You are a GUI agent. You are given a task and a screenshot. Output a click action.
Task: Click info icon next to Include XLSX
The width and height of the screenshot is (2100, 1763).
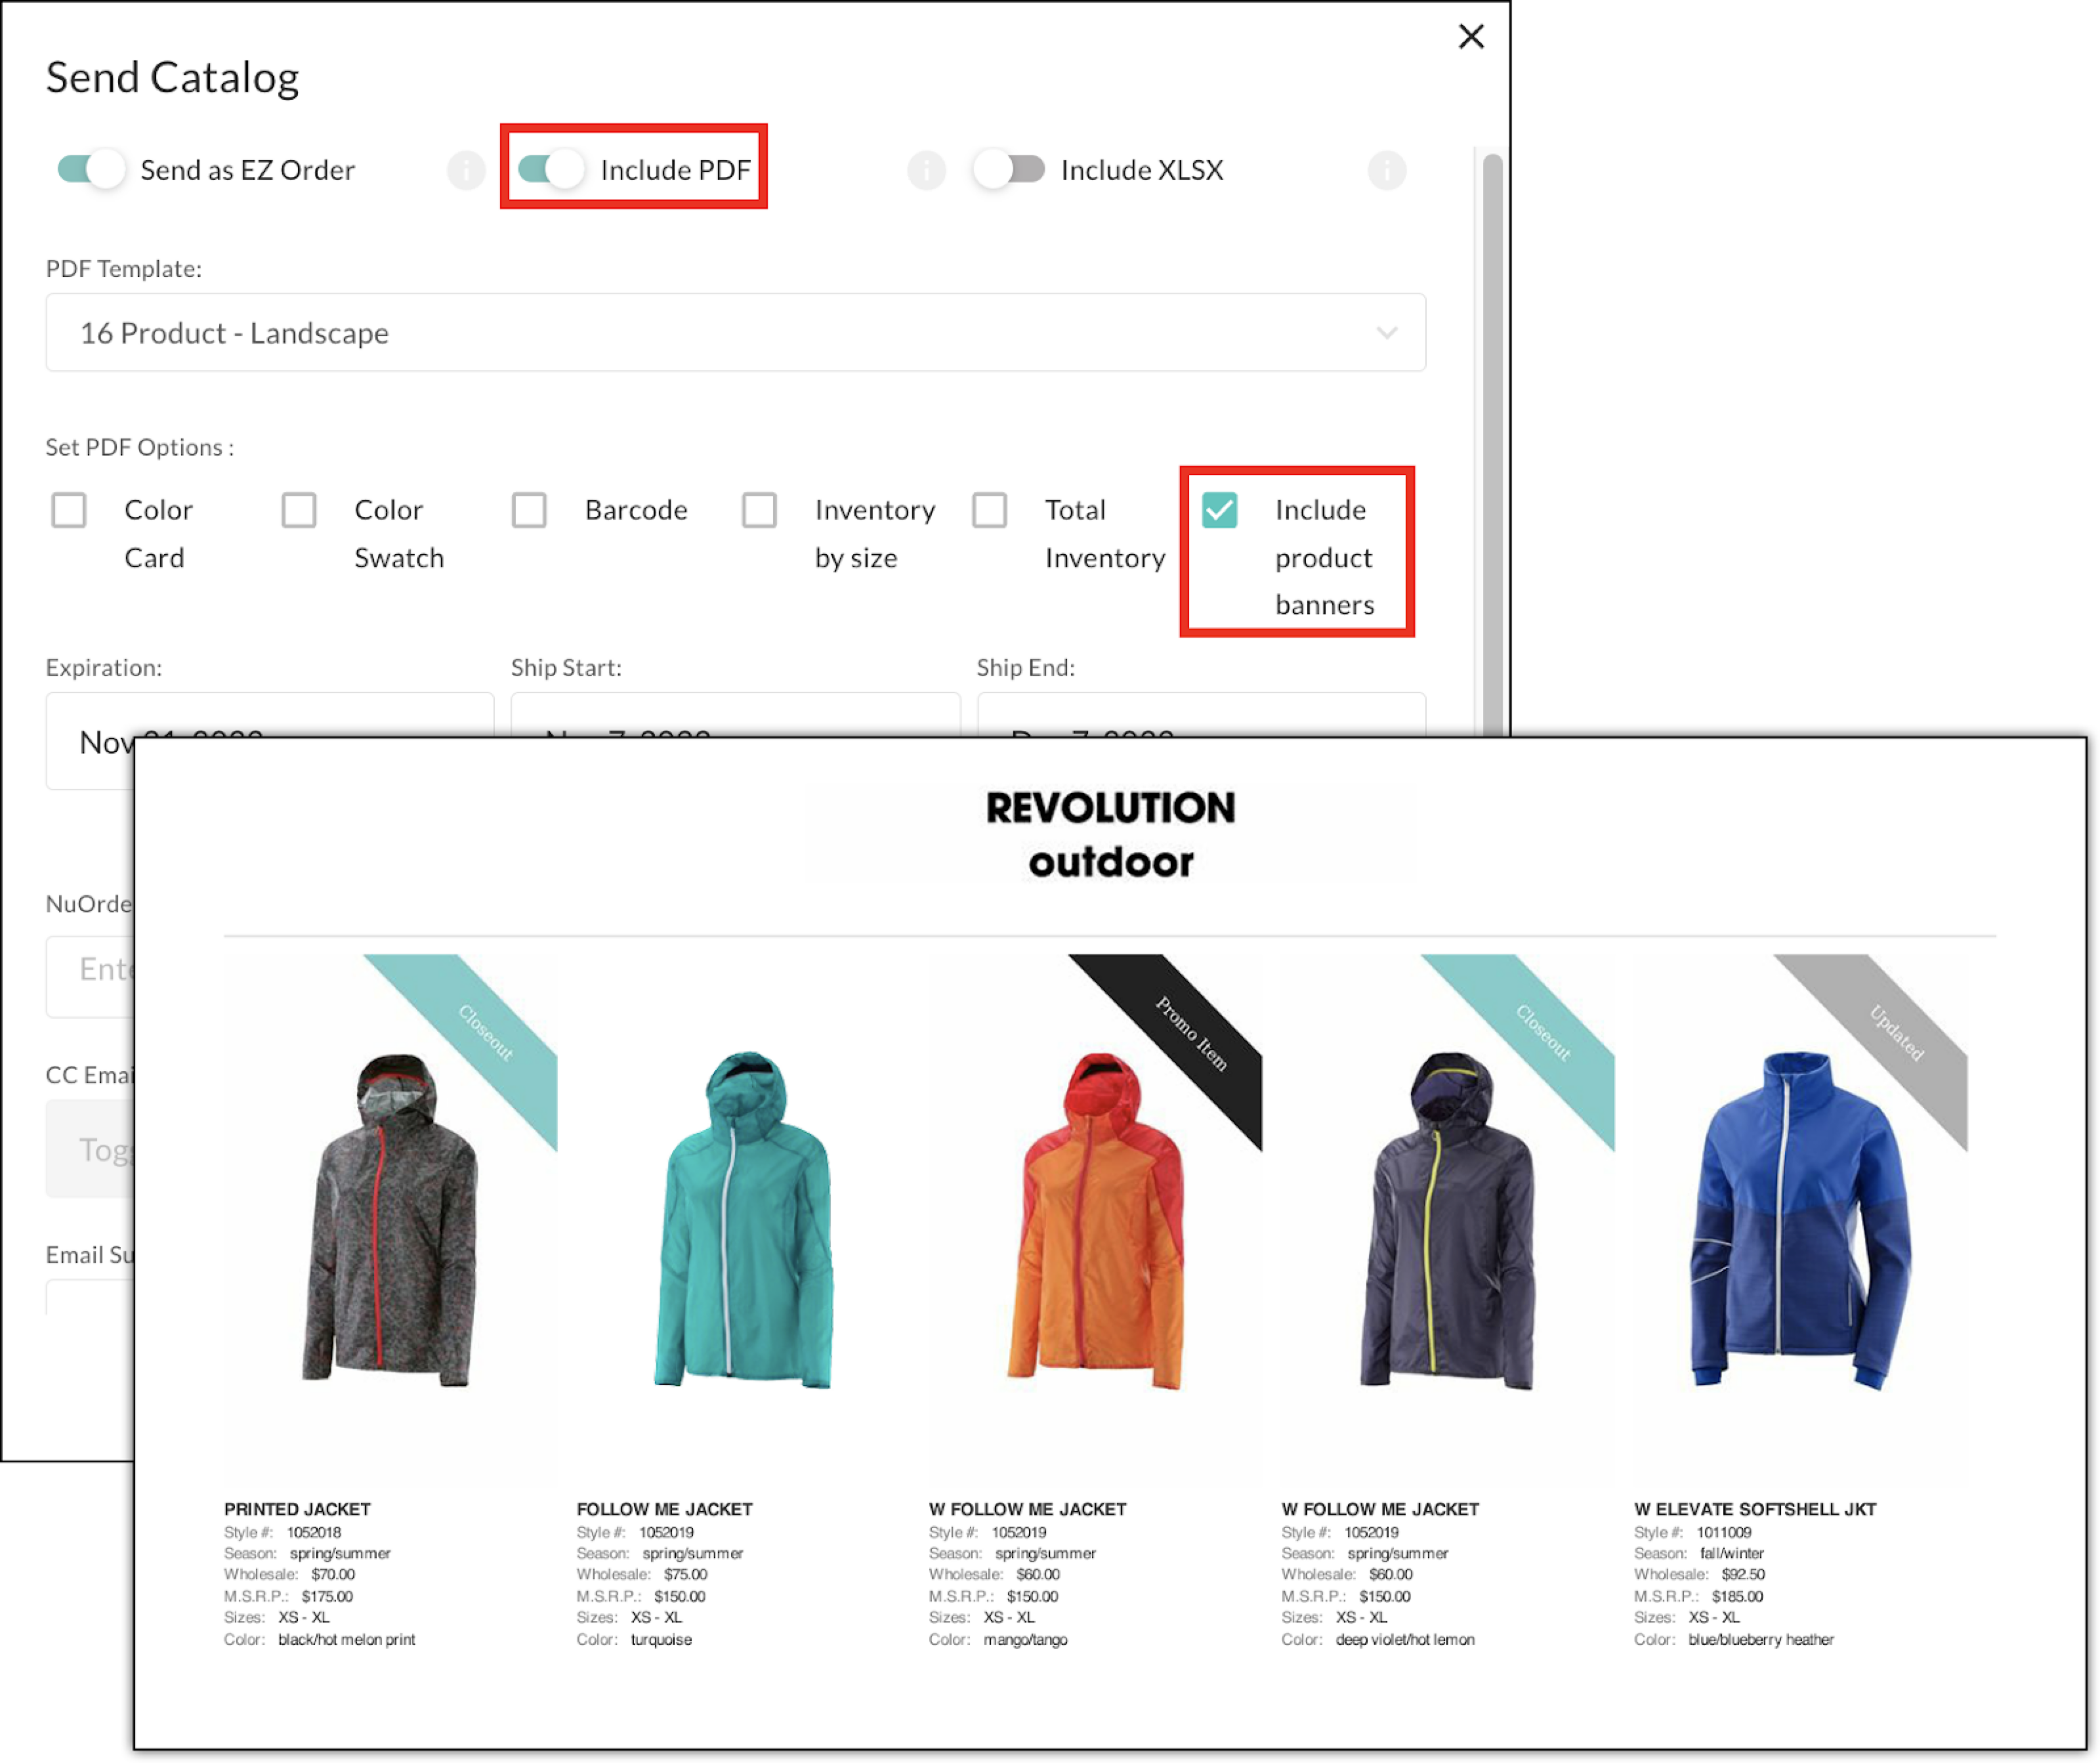coord(1386,170)
